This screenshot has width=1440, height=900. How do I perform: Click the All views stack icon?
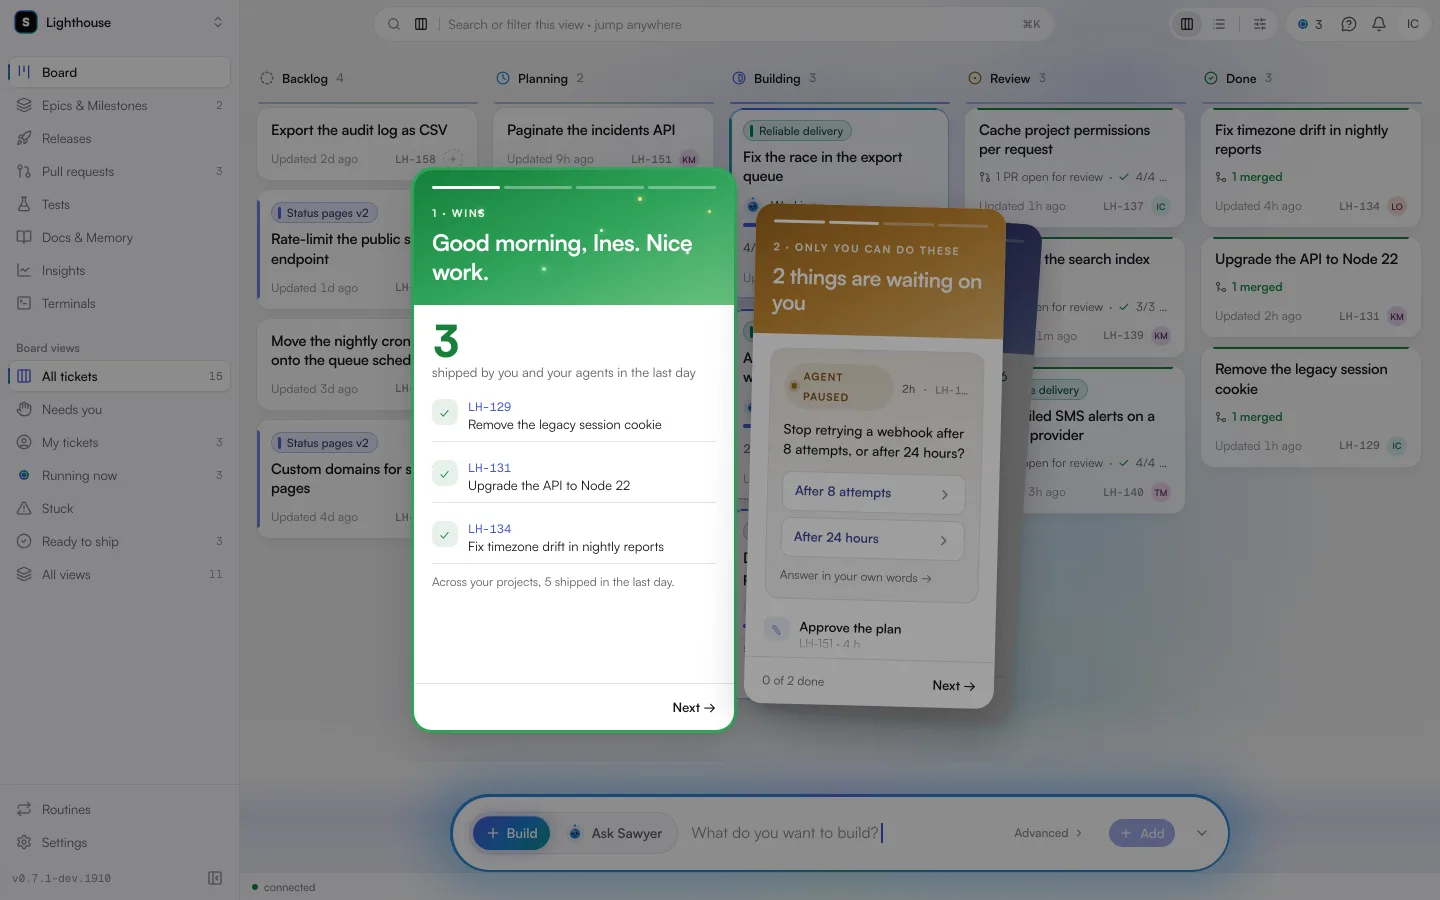(24, 574)
